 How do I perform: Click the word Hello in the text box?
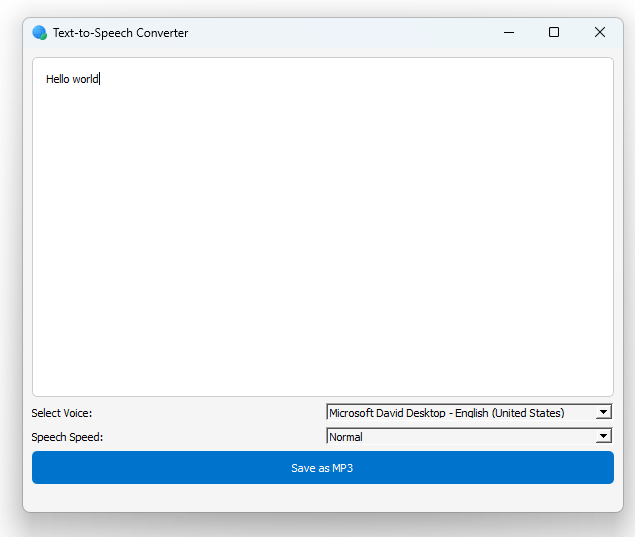click(x=57, y=79)
